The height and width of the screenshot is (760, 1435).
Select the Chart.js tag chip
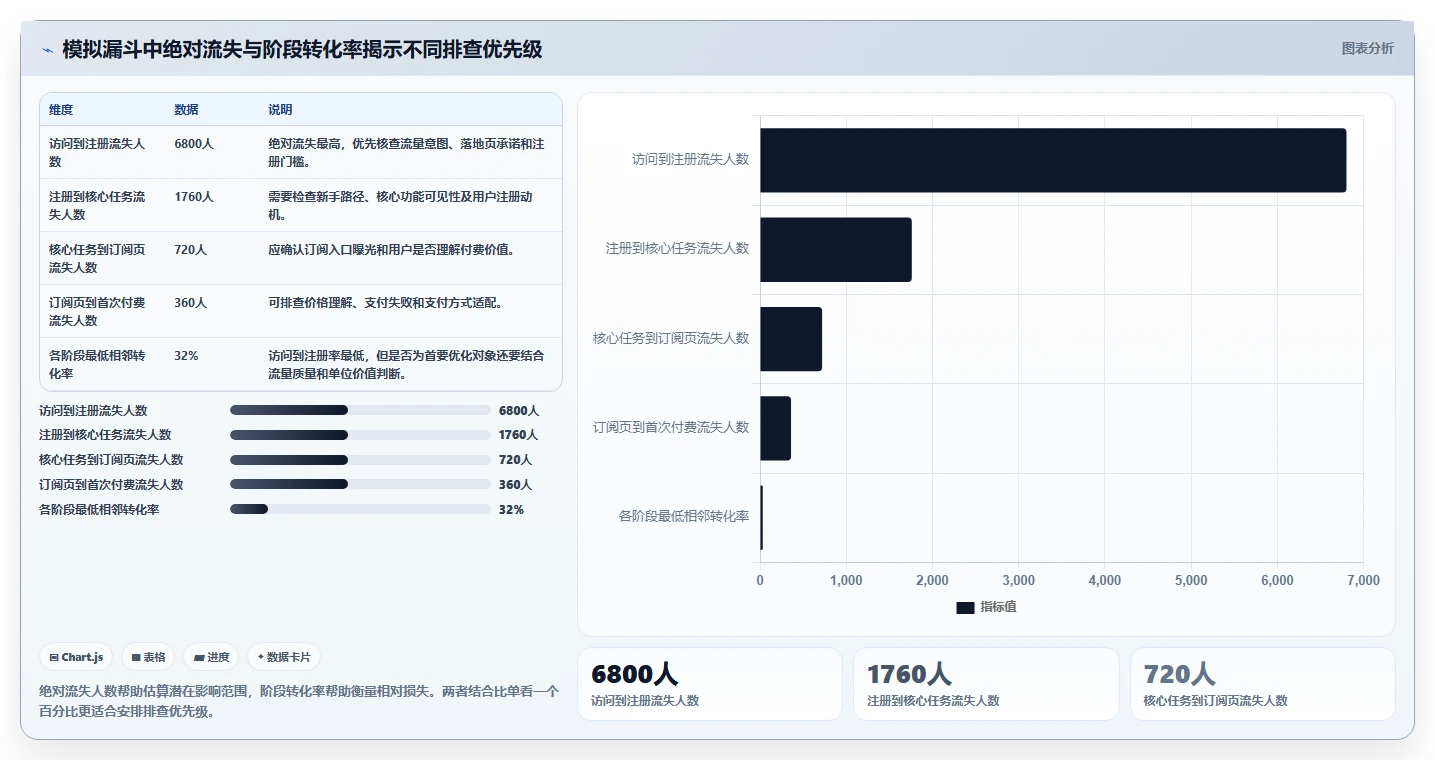[77, 657]
